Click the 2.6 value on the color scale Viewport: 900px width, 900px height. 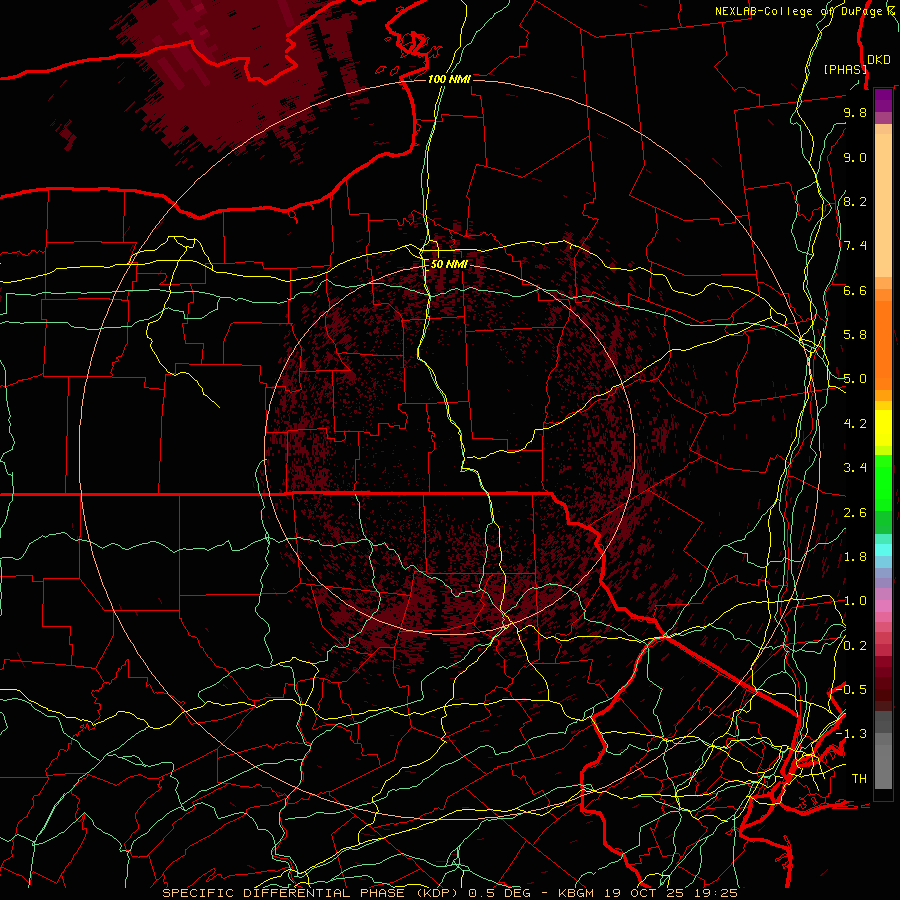(855, 513)
